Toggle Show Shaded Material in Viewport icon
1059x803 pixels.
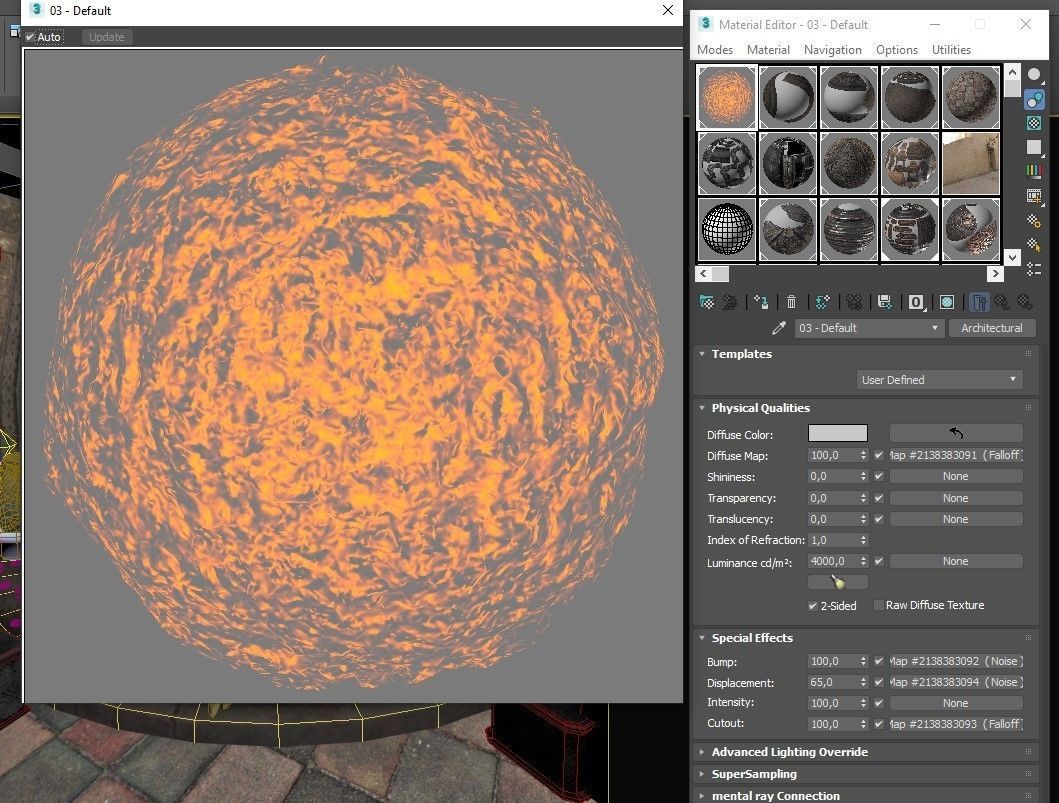point(947,302)
